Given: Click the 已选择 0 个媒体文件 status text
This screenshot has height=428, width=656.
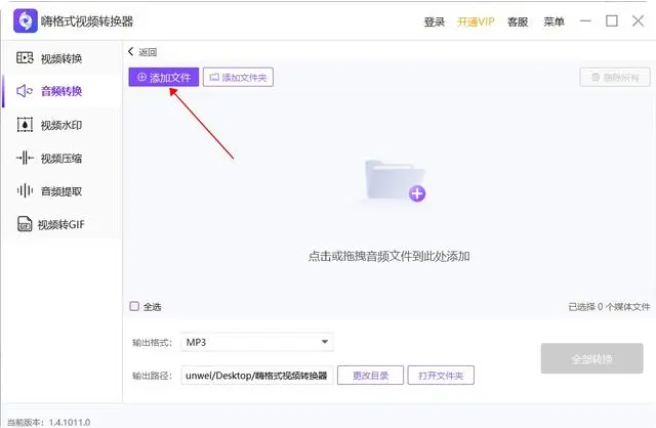Looking at the screenshot, I should pos(609,307).
